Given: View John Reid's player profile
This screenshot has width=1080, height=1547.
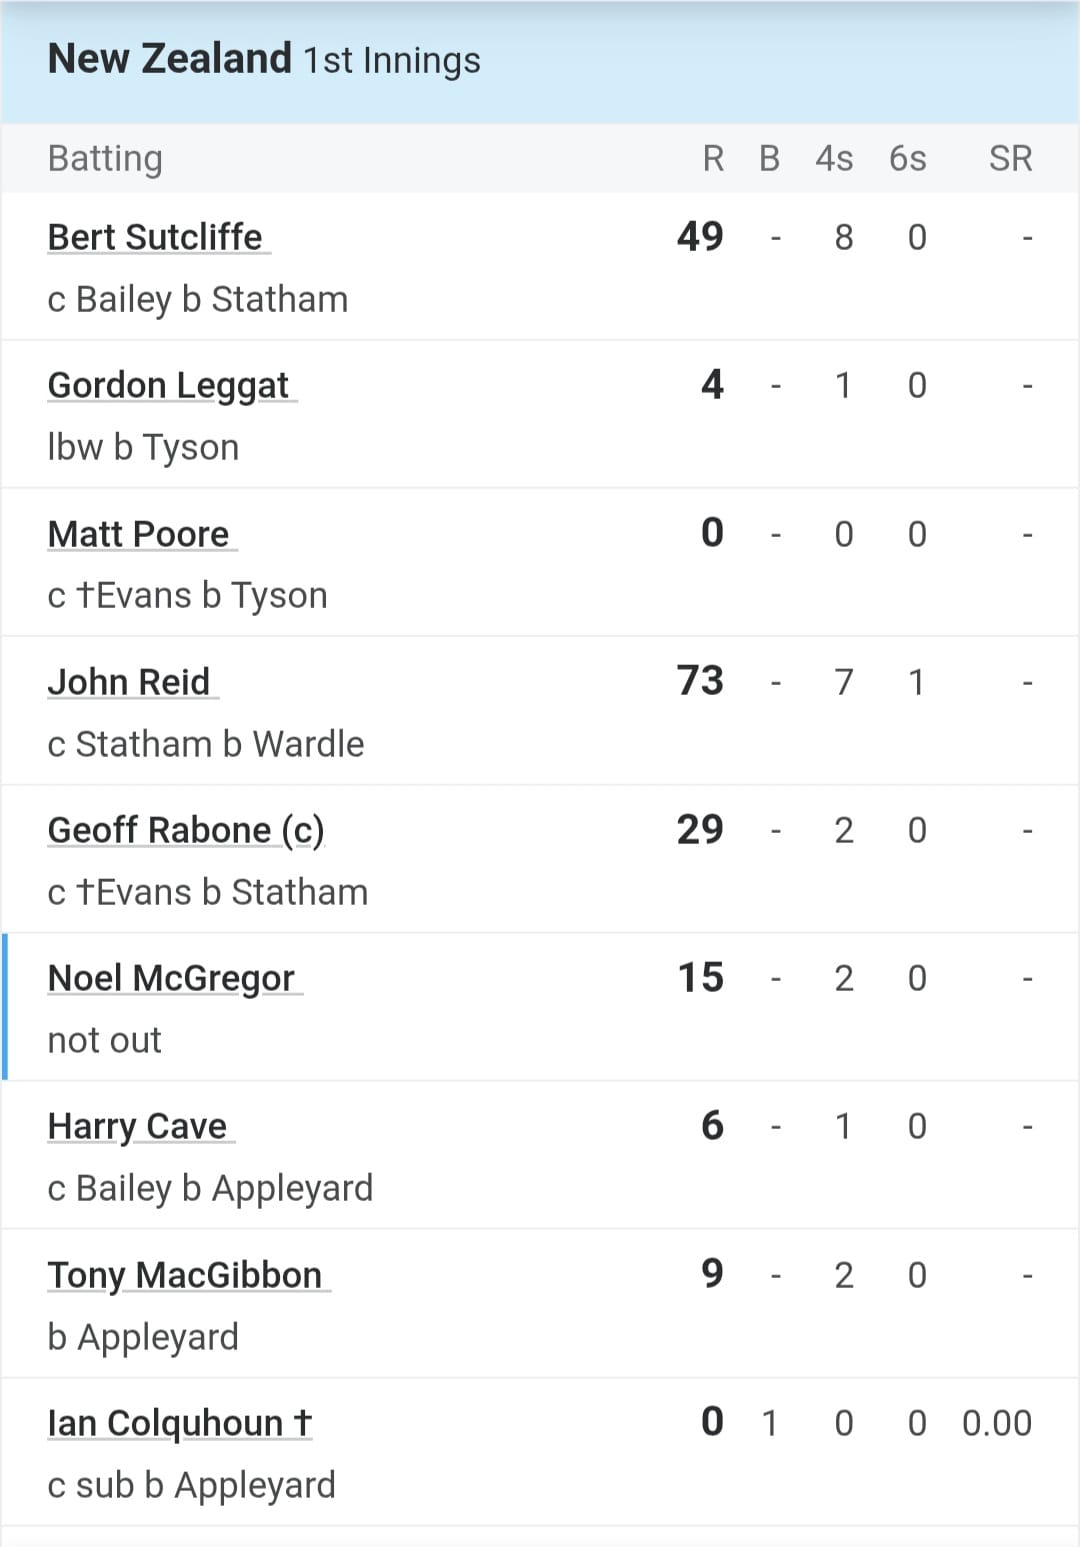Looking at the screenshot, I should click(x=129, y=682).
